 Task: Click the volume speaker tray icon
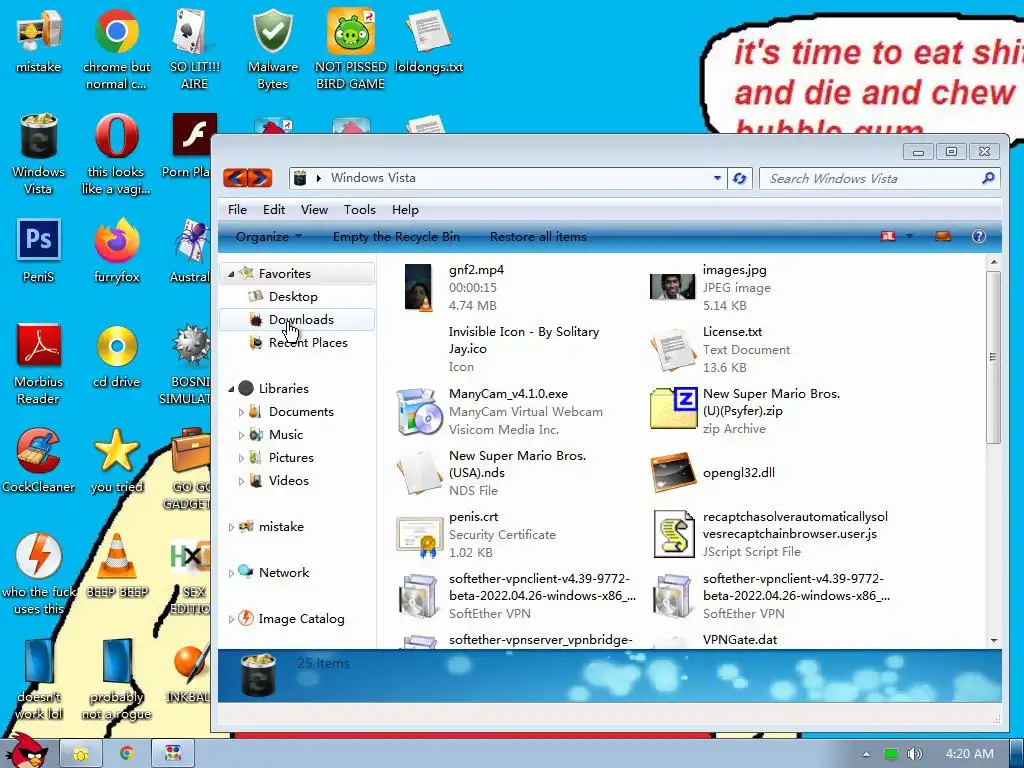point(914,754)
